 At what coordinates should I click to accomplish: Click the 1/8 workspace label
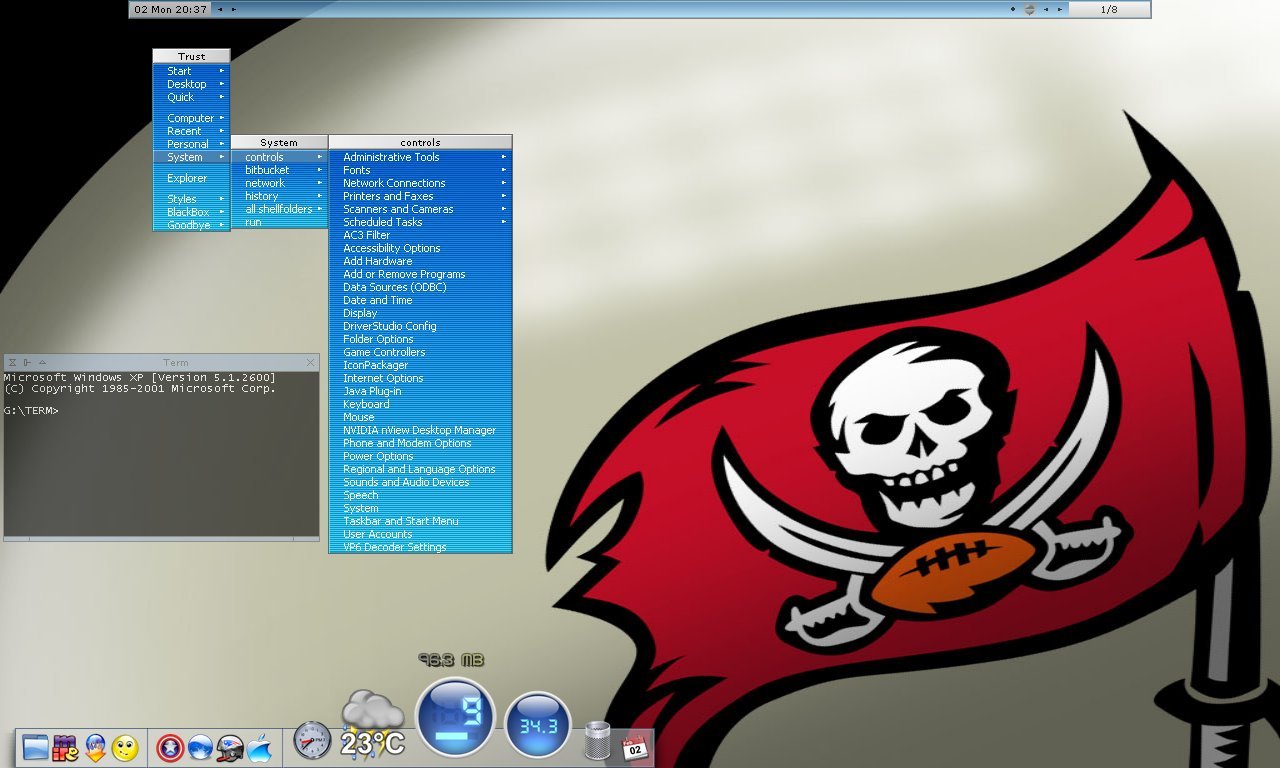(1109, 9)
